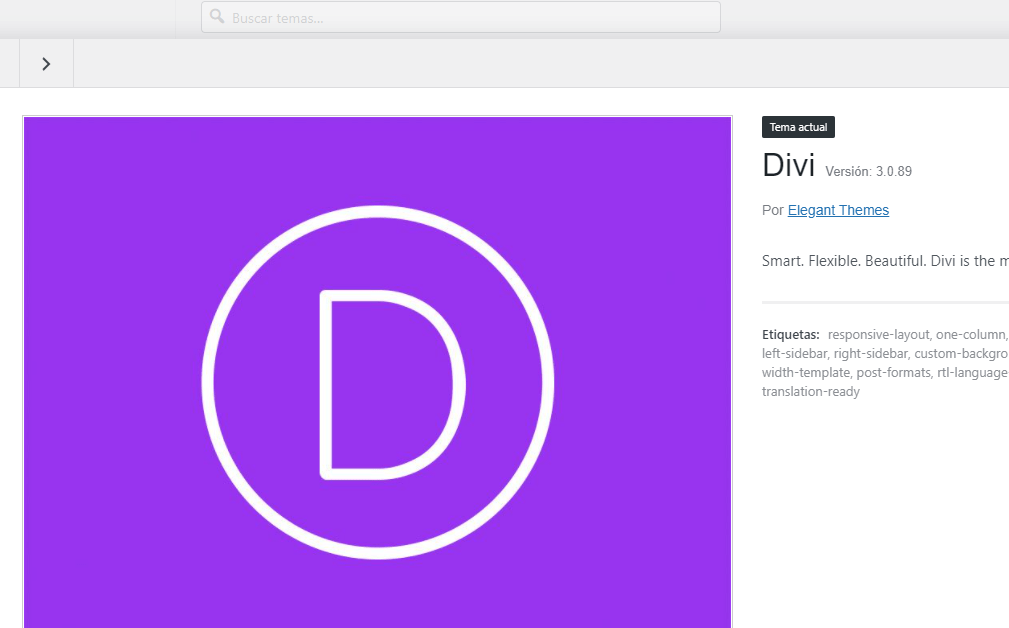1009x628 pixels.
Task: Click the 'right-sidebar' tag text
Action: pyautogui.click(x=871, y=354)
